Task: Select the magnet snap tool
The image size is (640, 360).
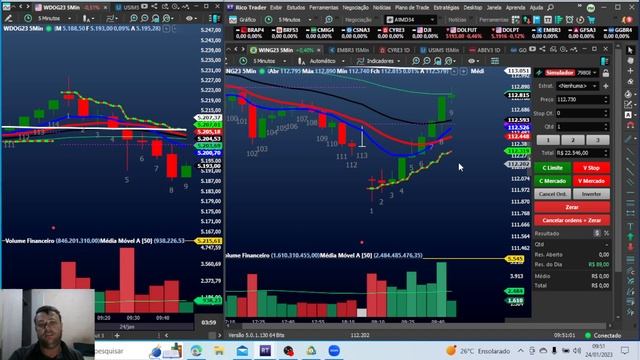Action: tap(630, 125)
